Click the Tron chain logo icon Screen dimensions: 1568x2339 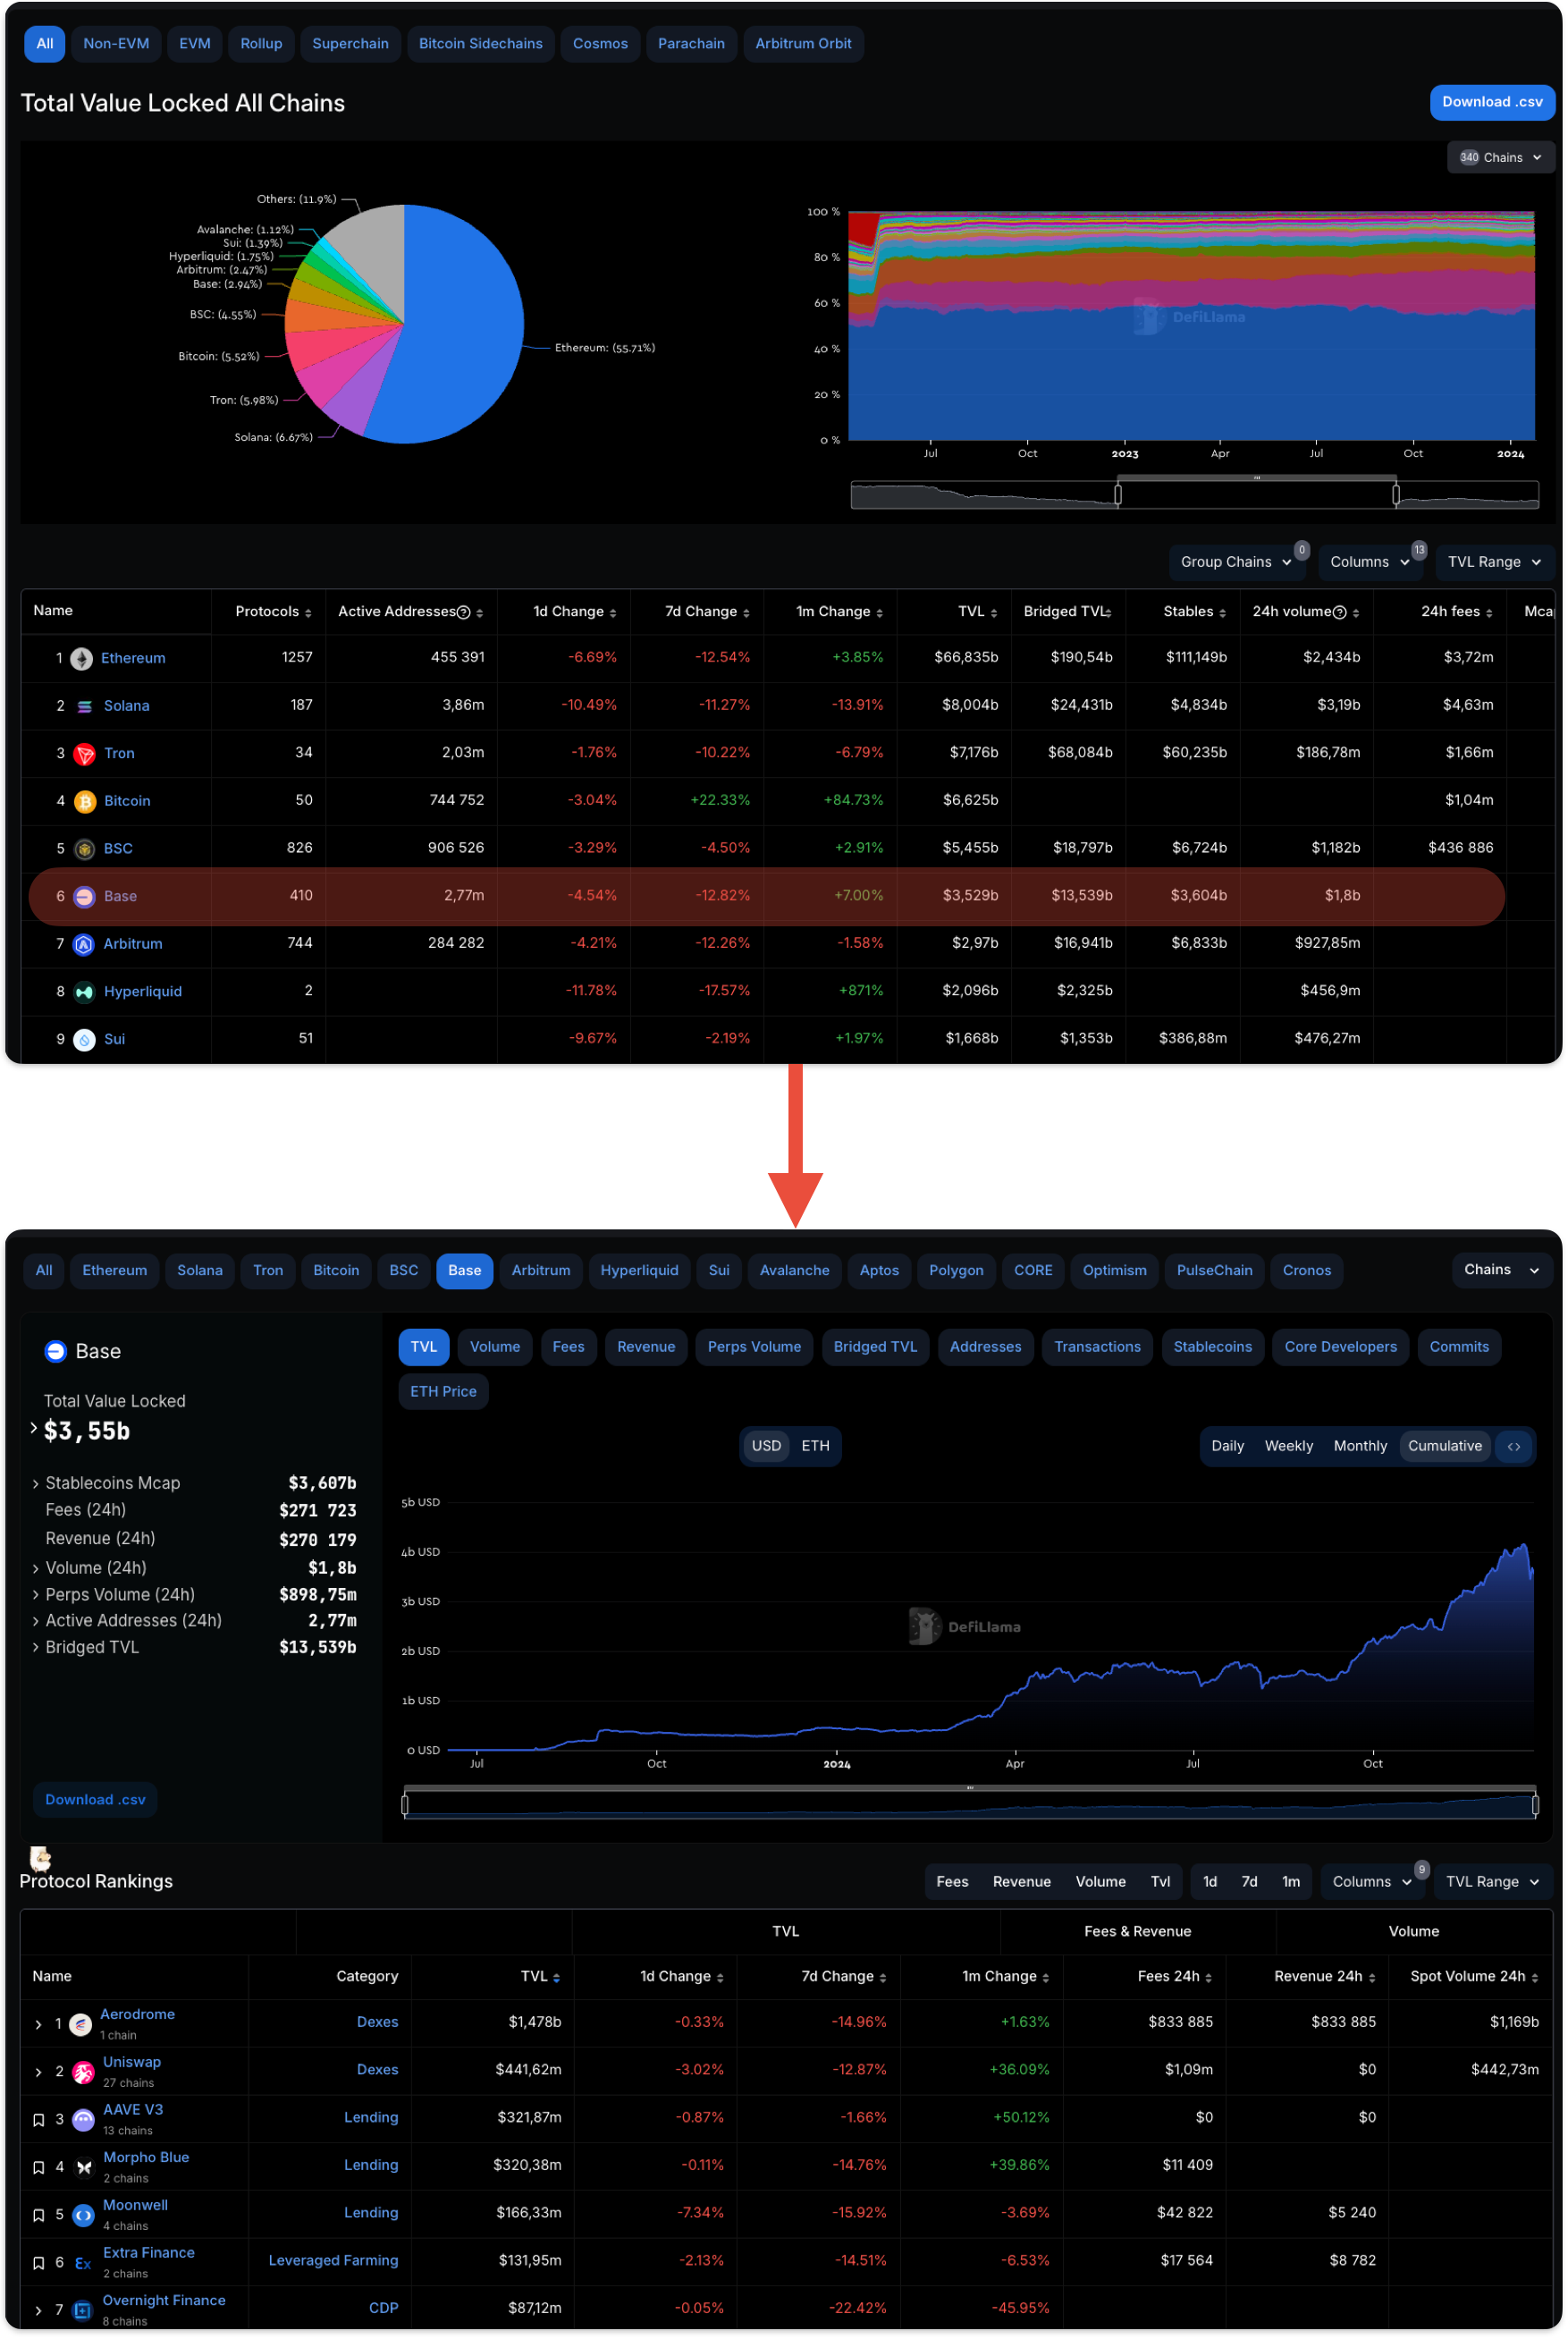point(85,754)
